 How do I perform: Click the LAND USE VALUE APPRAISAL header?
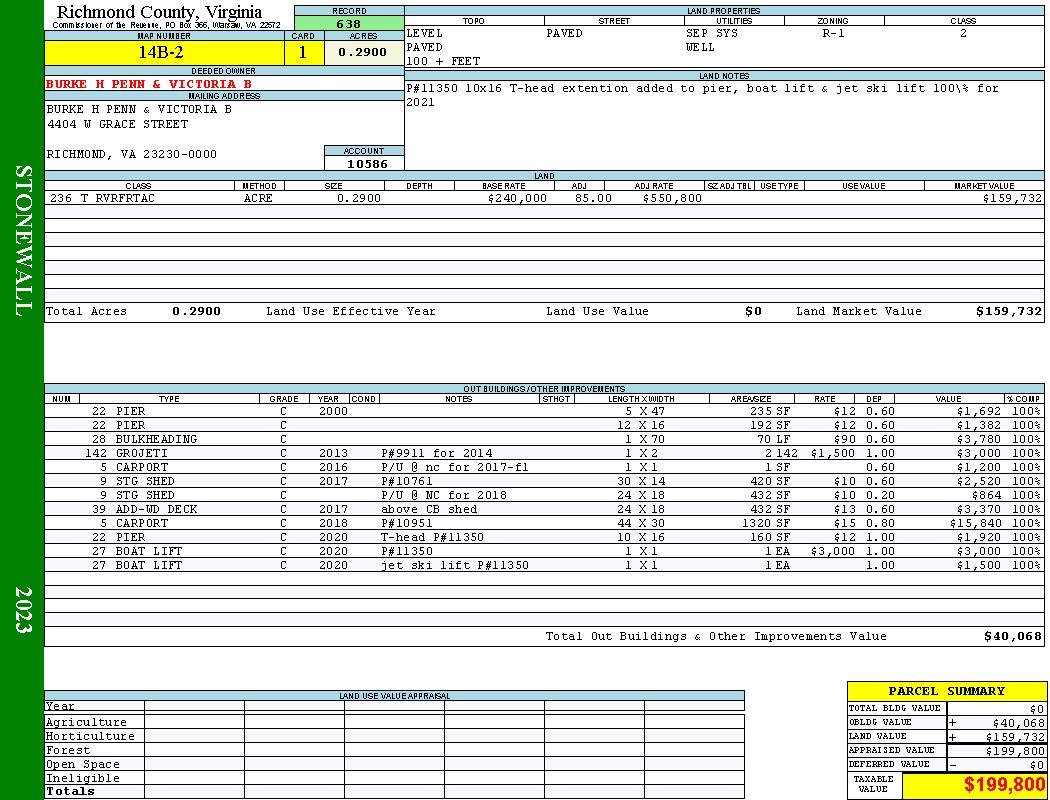pyautogui.click(x=394, y=696)
